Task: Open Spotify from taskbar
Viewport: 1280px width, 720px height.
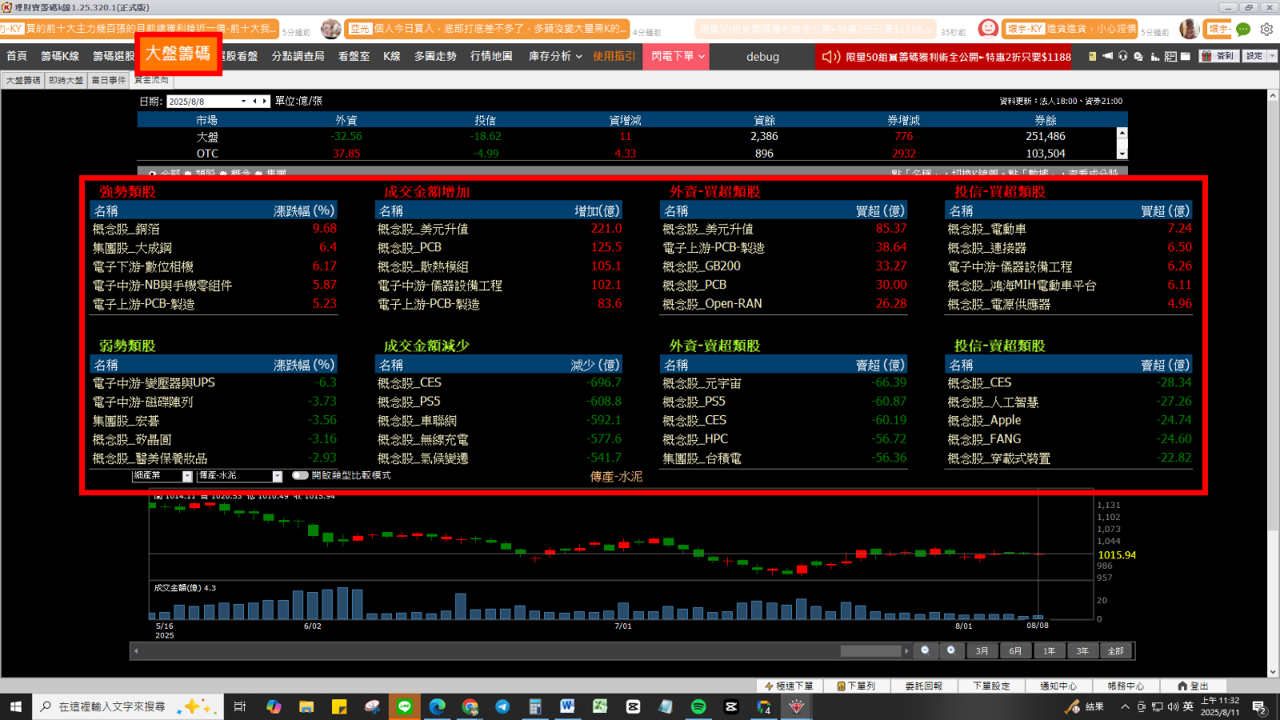Action: pos(698,706)
